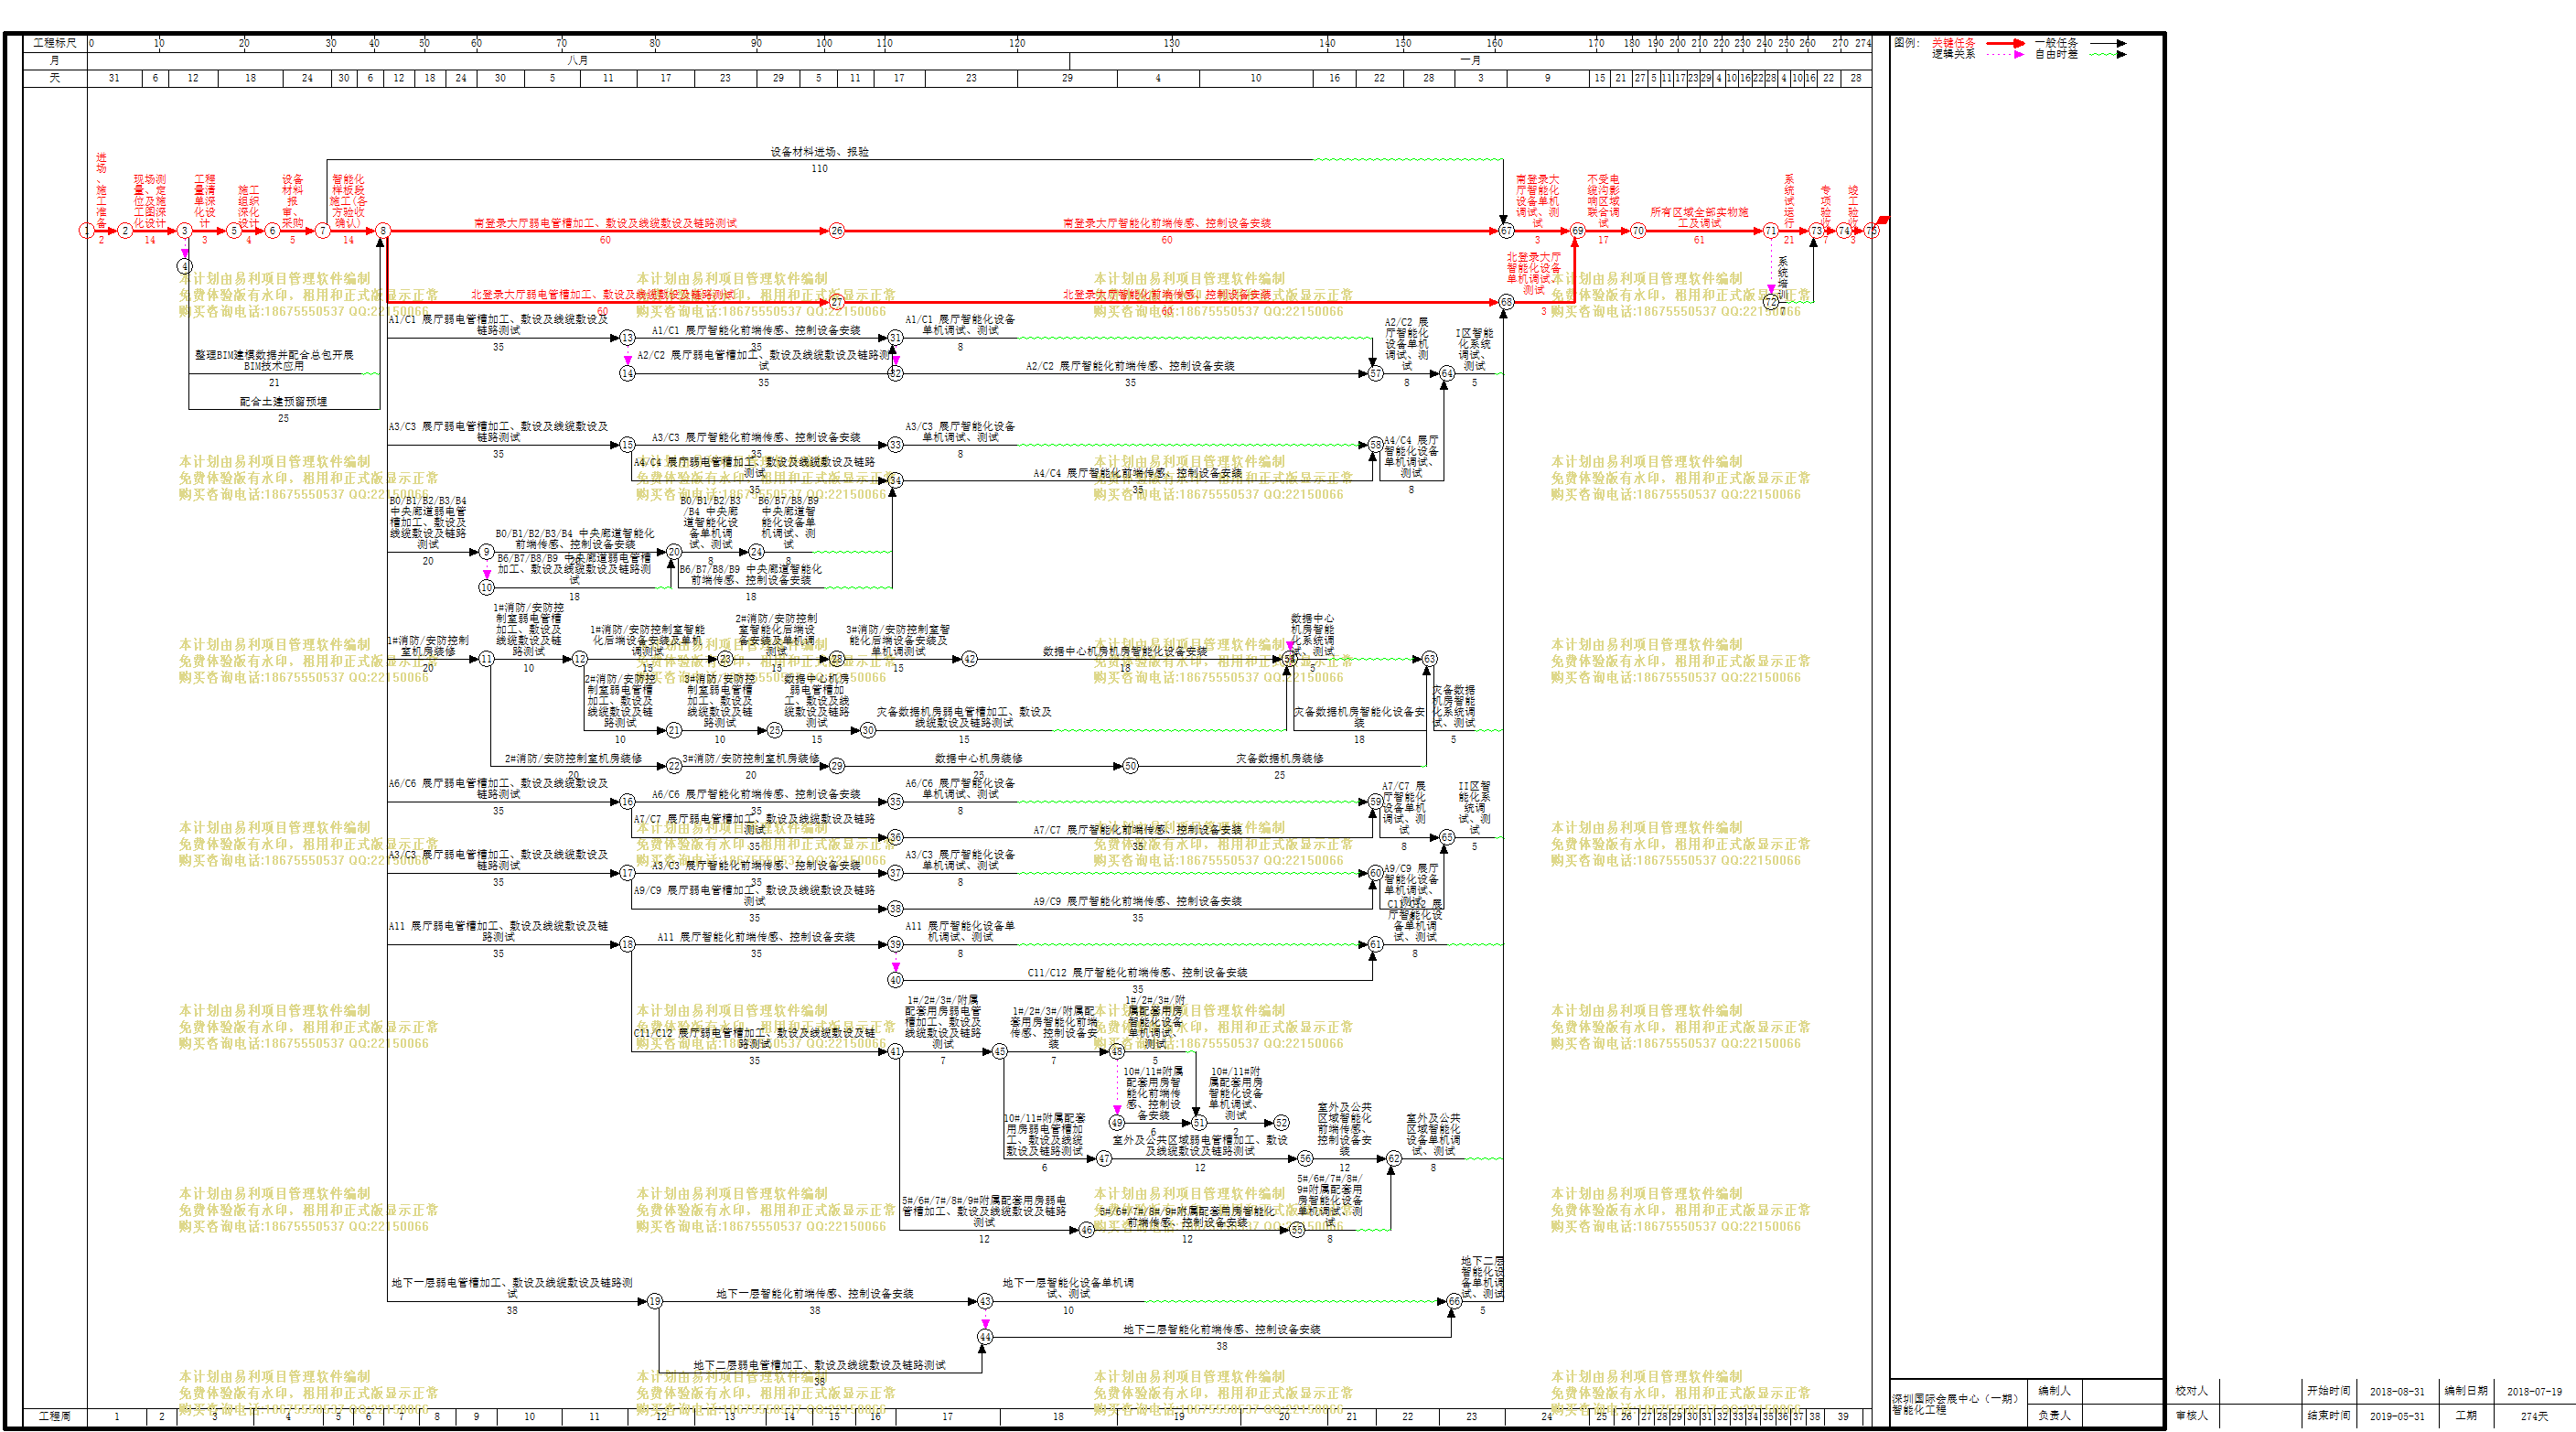
Task: Click node 14 on A2/C2 branch
Action: (x=627, y=374)
